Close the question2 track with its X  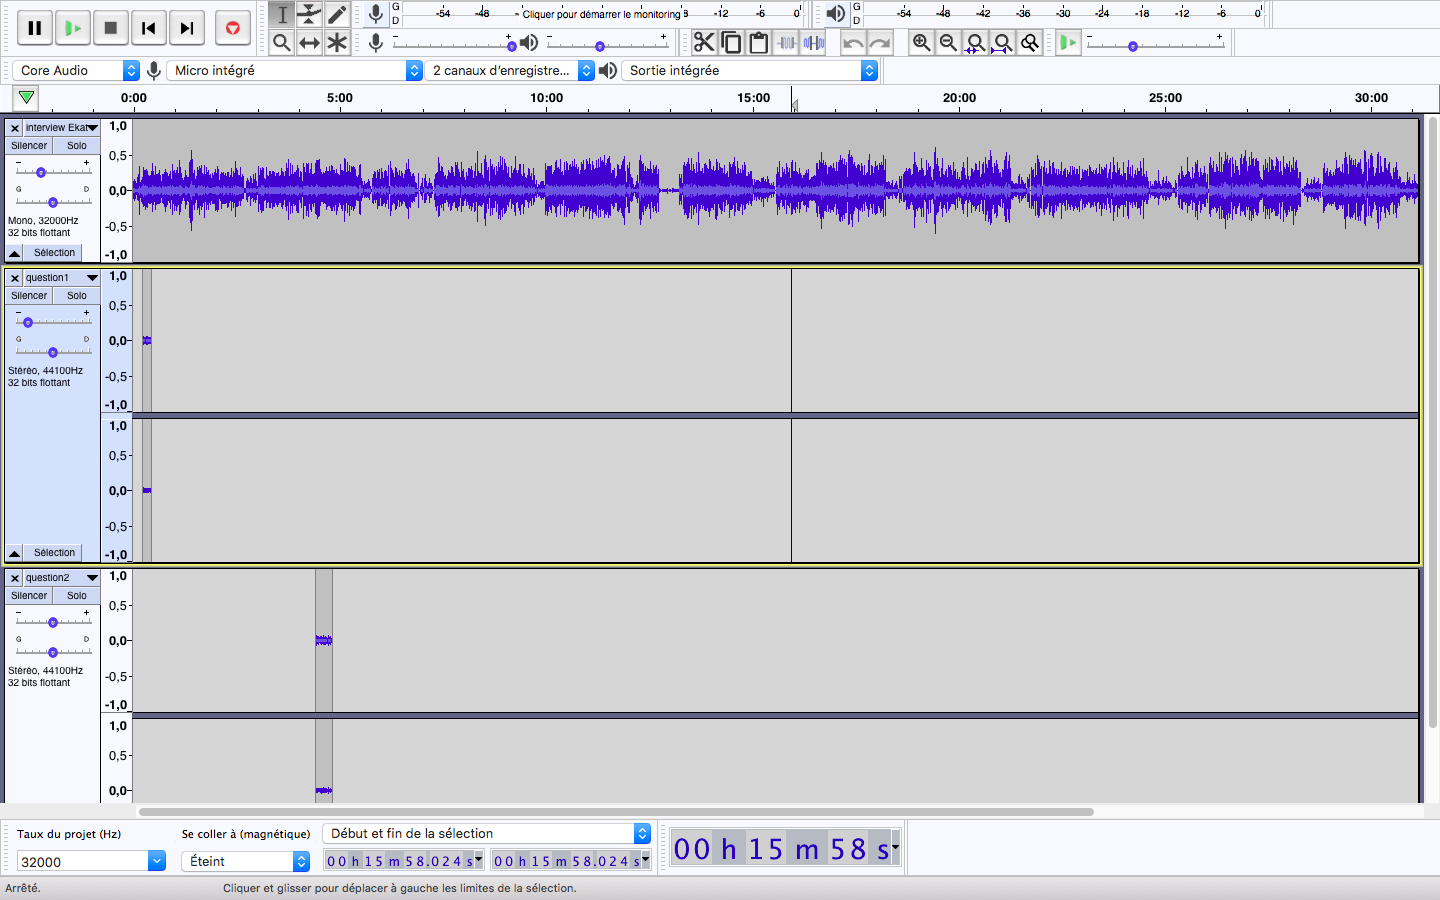pos(15,578)
